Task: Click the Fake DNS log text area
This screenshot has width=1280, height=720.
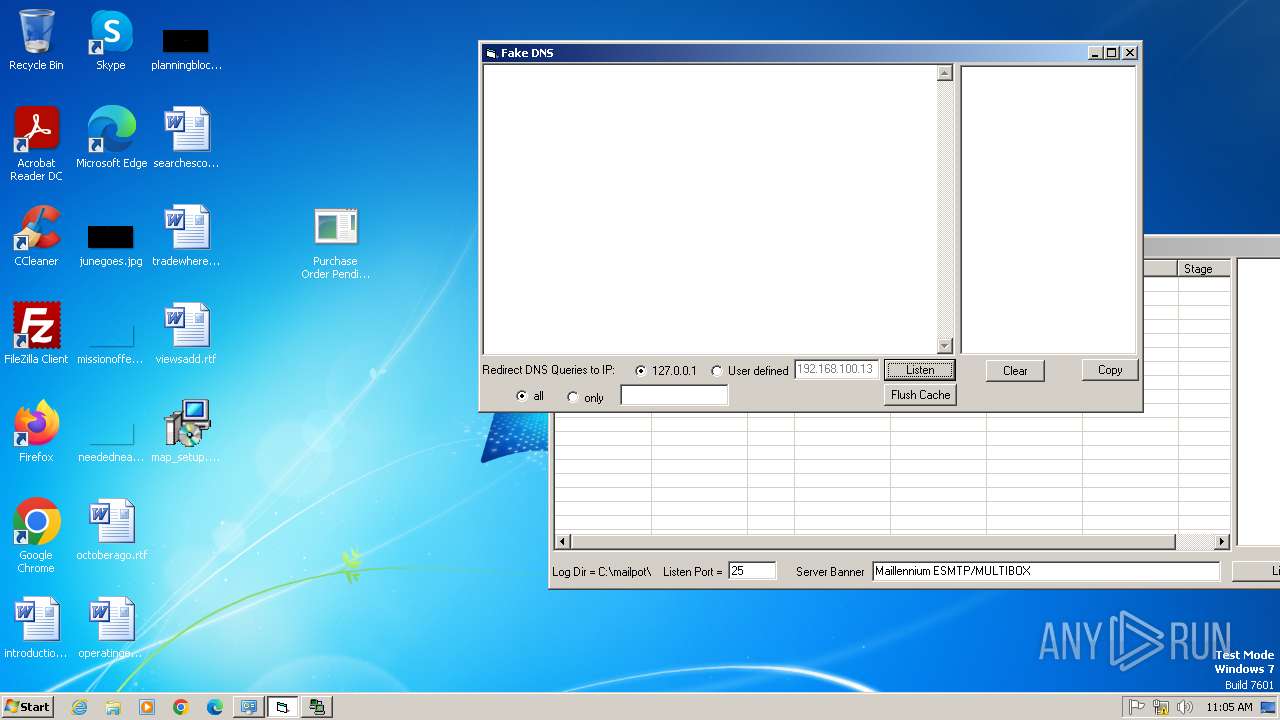Action: [709, 209]
